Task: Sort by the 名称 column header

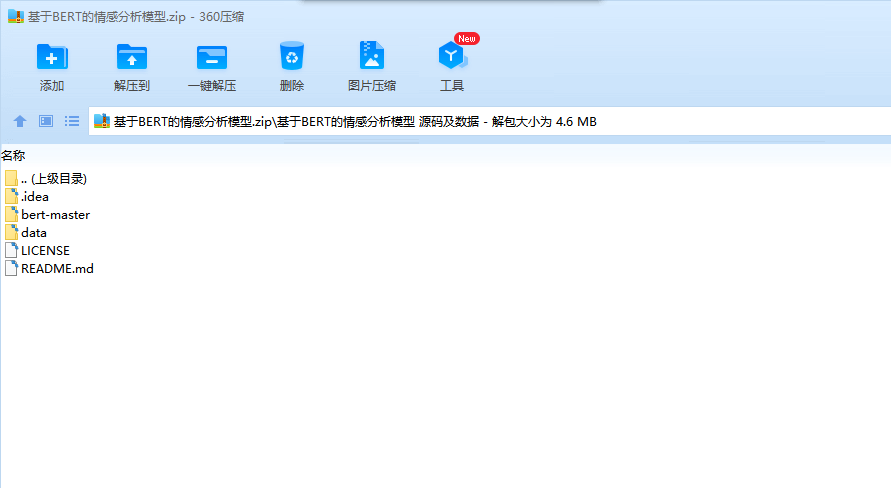Action: pyautogui.click(x=13, y=155)
